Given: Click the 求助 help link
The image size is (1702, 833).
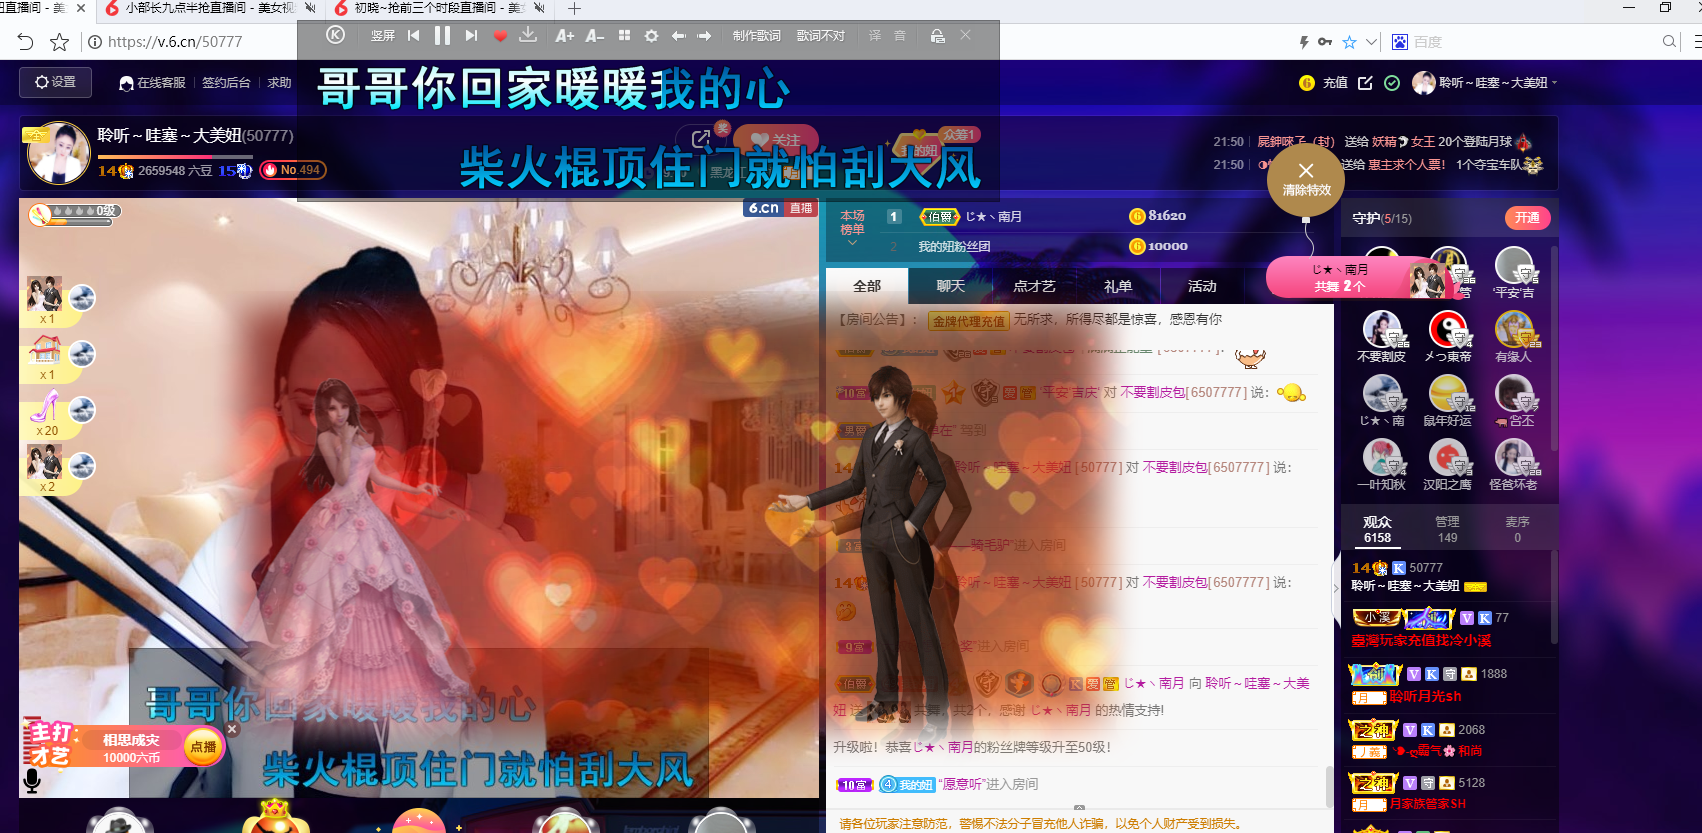Looking at the screenshot, I should click(x=279, y=83).
